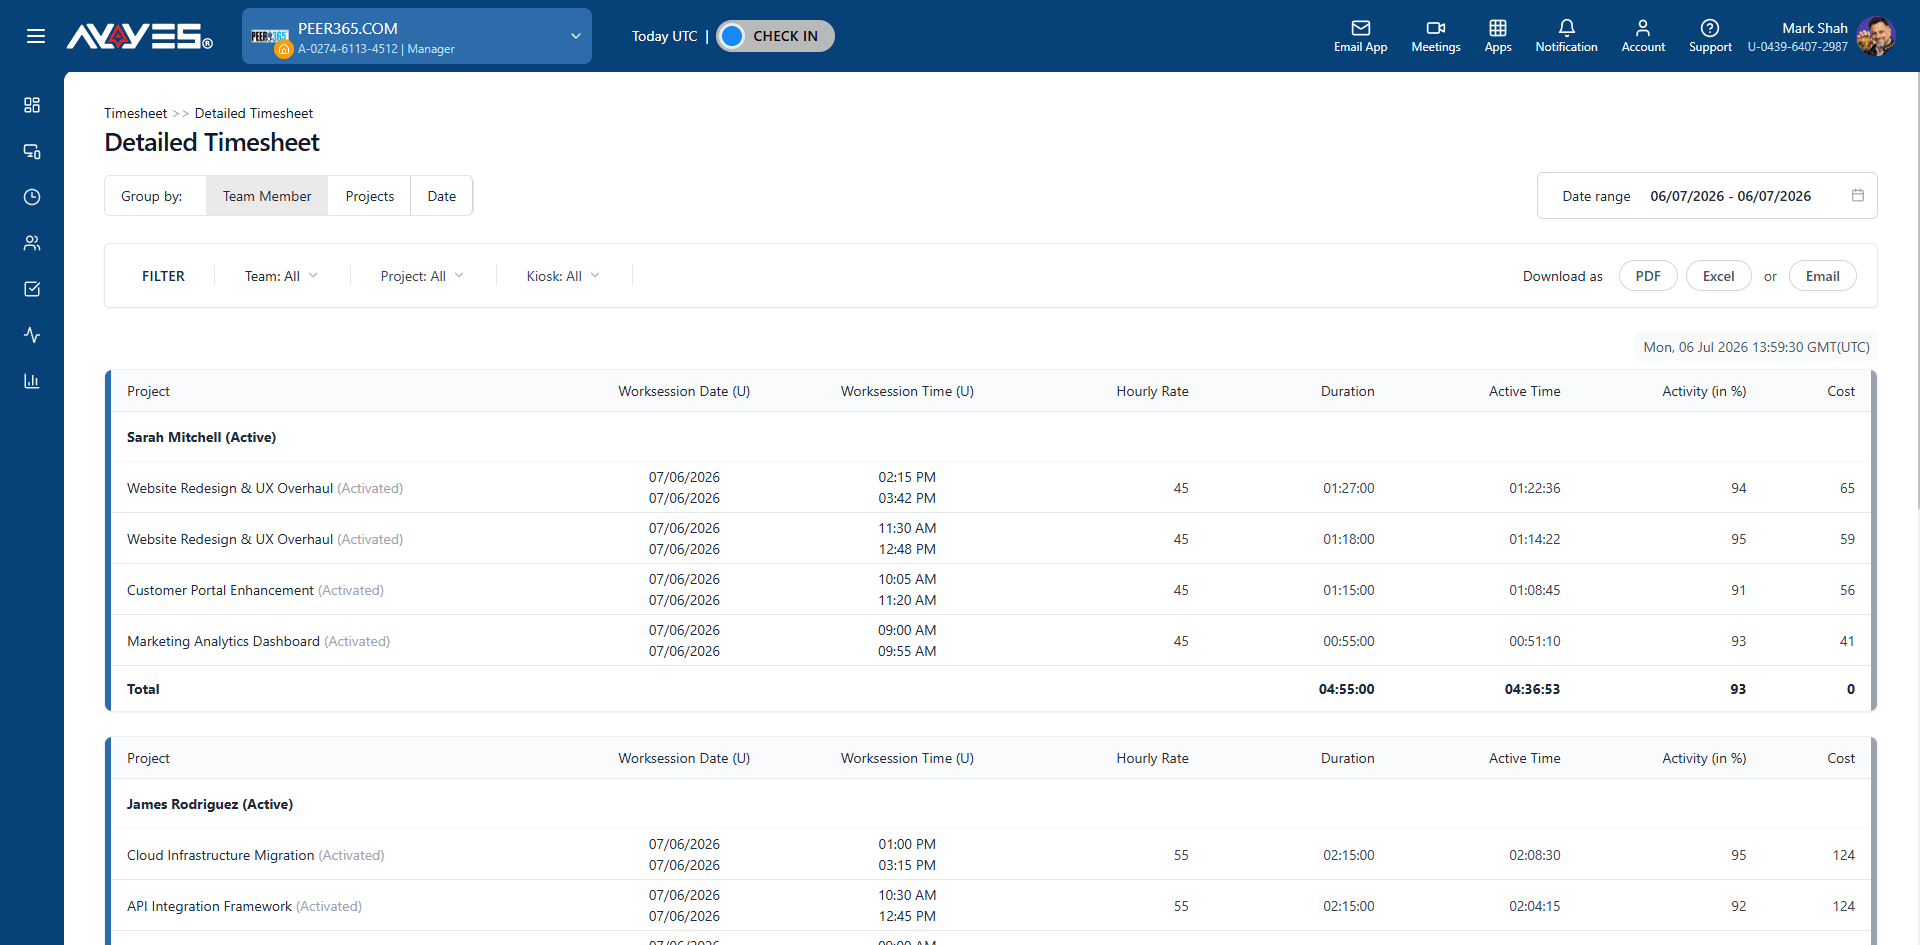Viewport: 1920px width, 945px height.
Task: Click Sarah's total active time 04:36:53
Action: click(x=1532, y=689)
